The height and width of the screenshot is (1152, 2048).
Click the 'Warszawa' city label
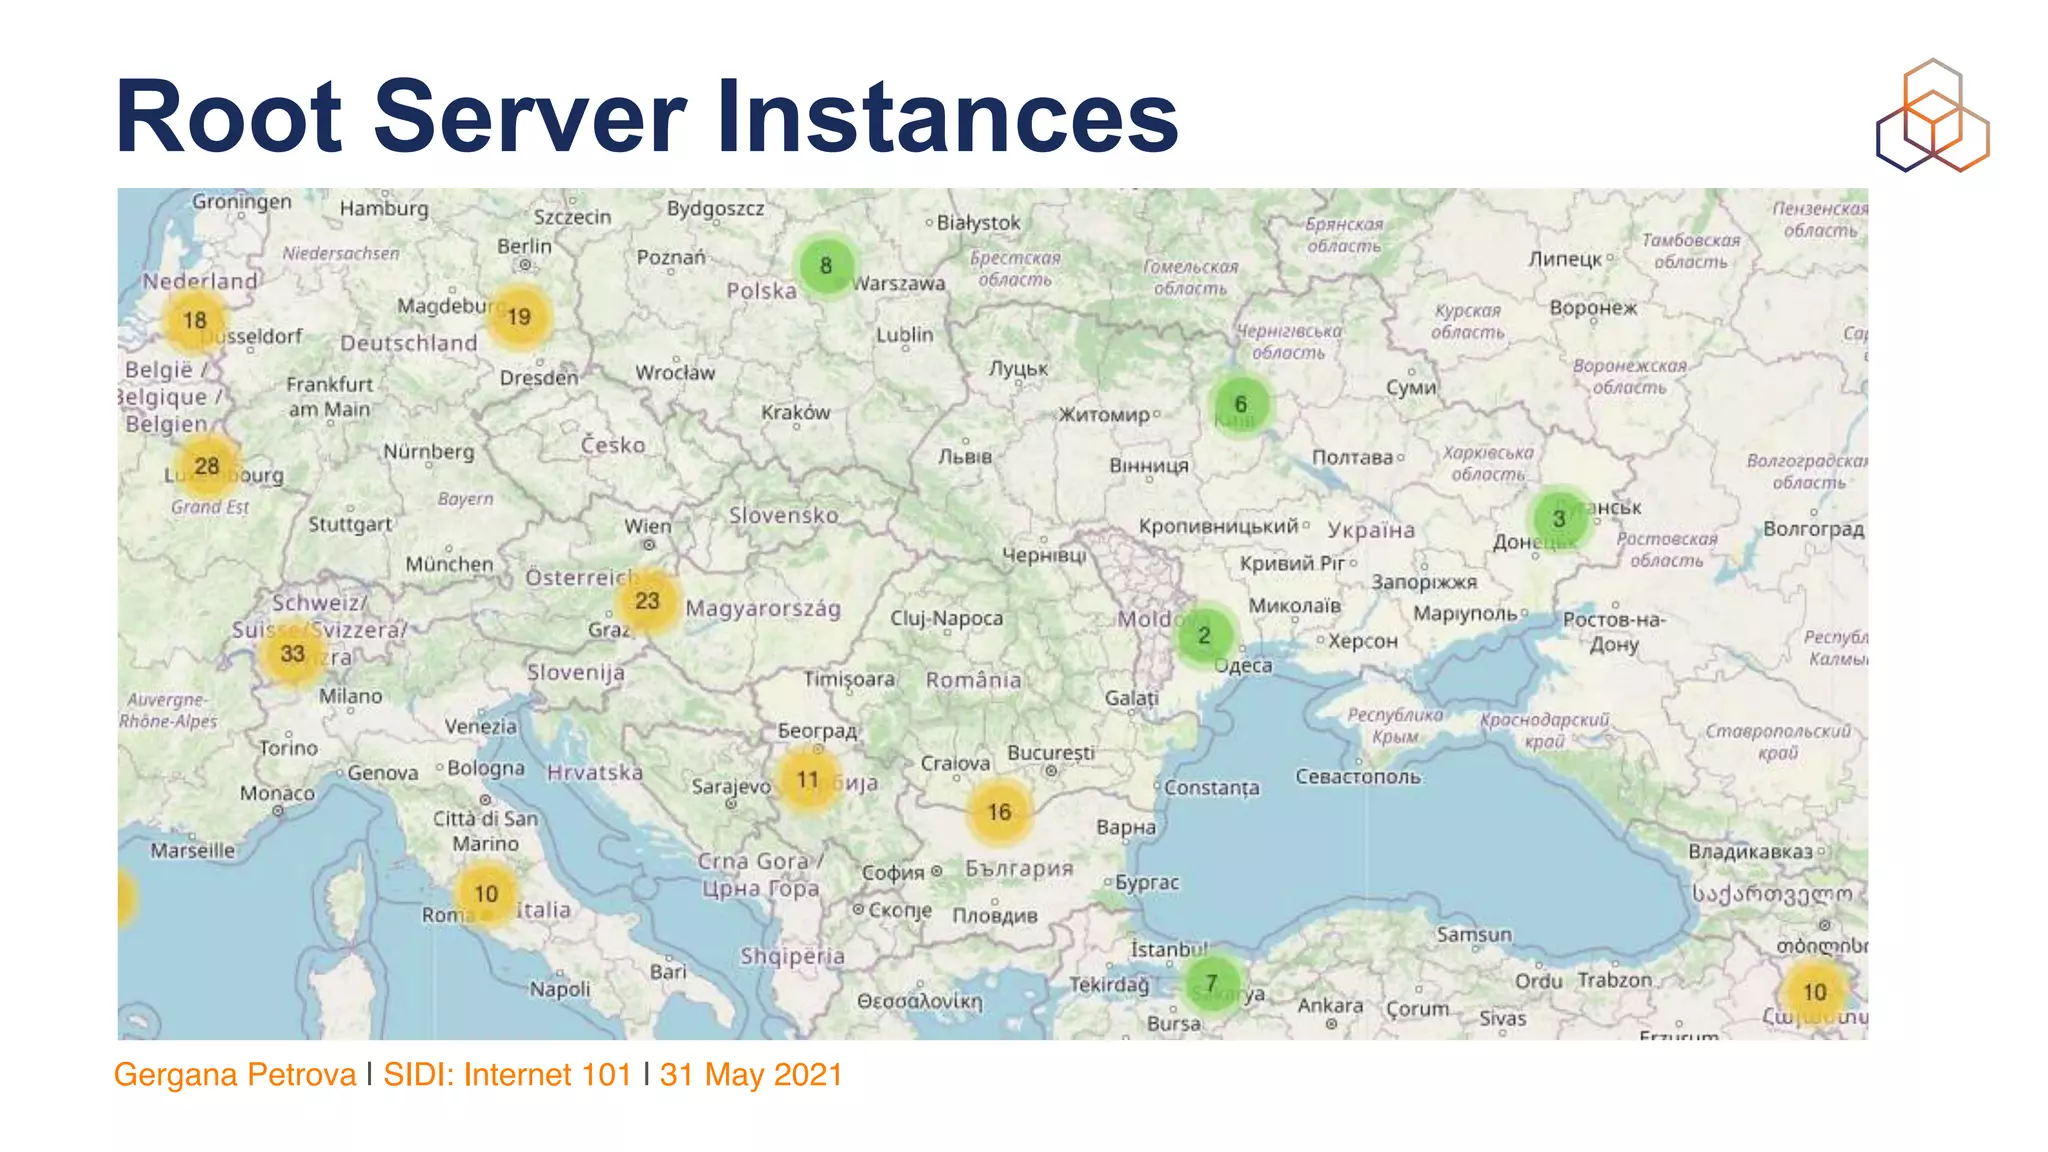[899, 283]
